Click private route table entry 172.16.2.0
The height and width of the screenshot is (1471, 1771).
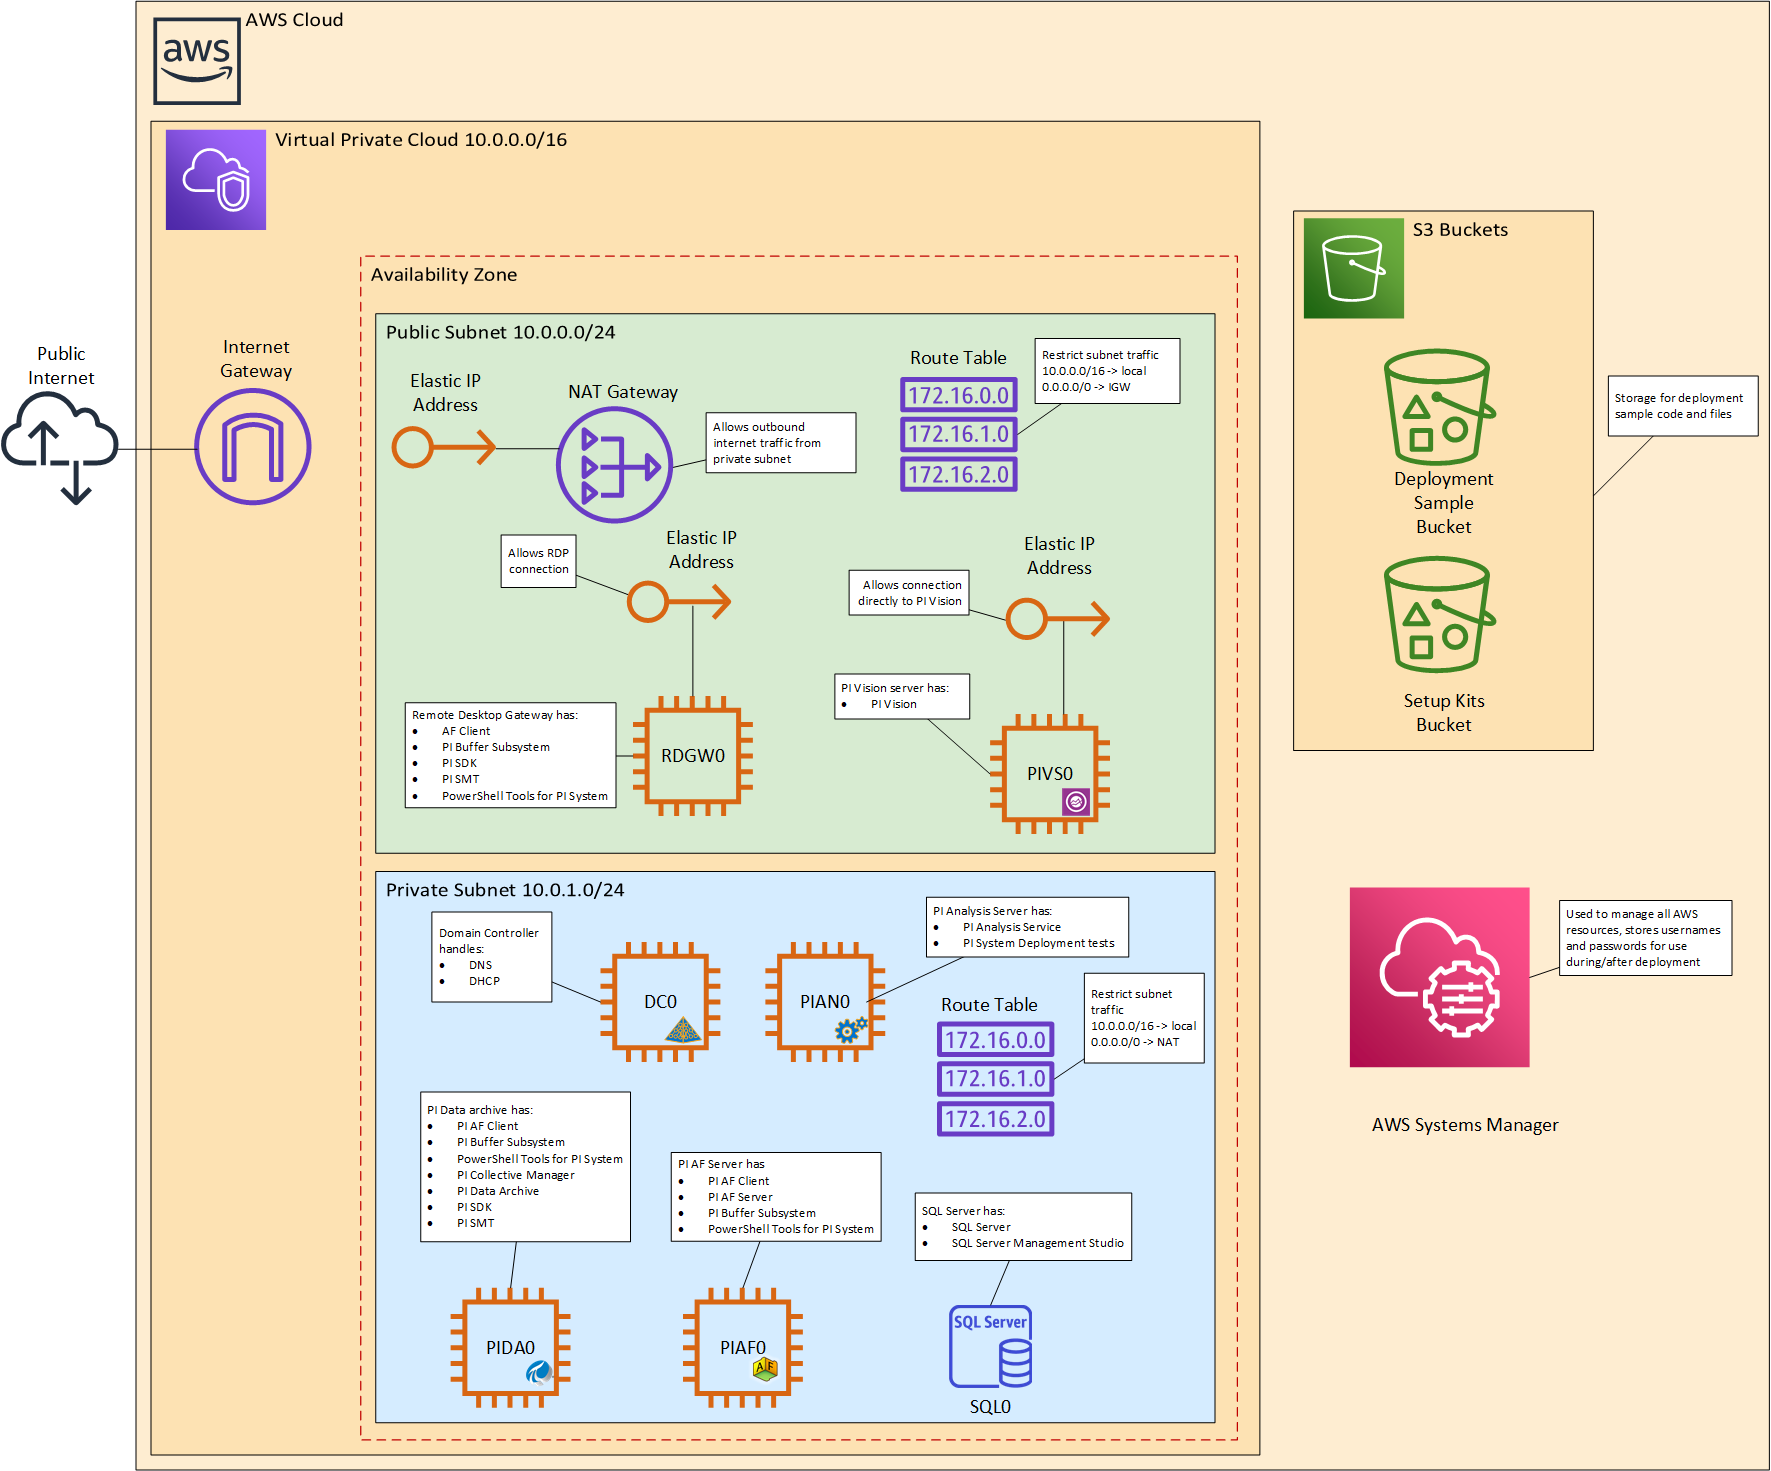(x=996, y=1119)
